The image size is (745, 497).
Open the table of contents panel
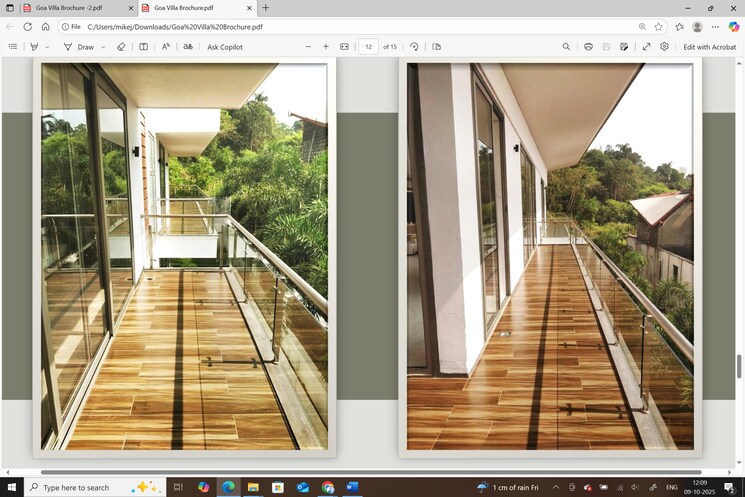tap(13, 47)
